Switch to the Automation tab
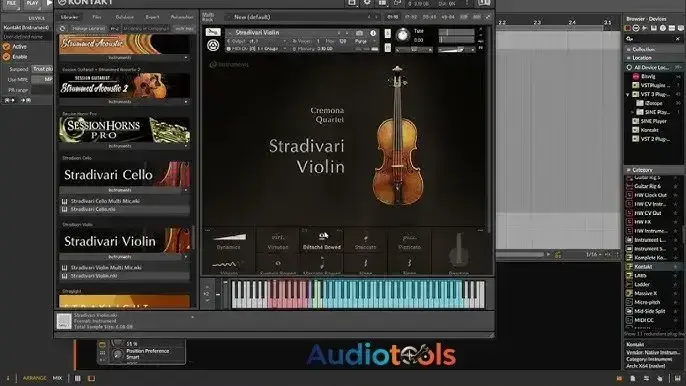Image resolution: width=686 pixels, height=386 pixels. pyautogui.click(x=182, y=17)
